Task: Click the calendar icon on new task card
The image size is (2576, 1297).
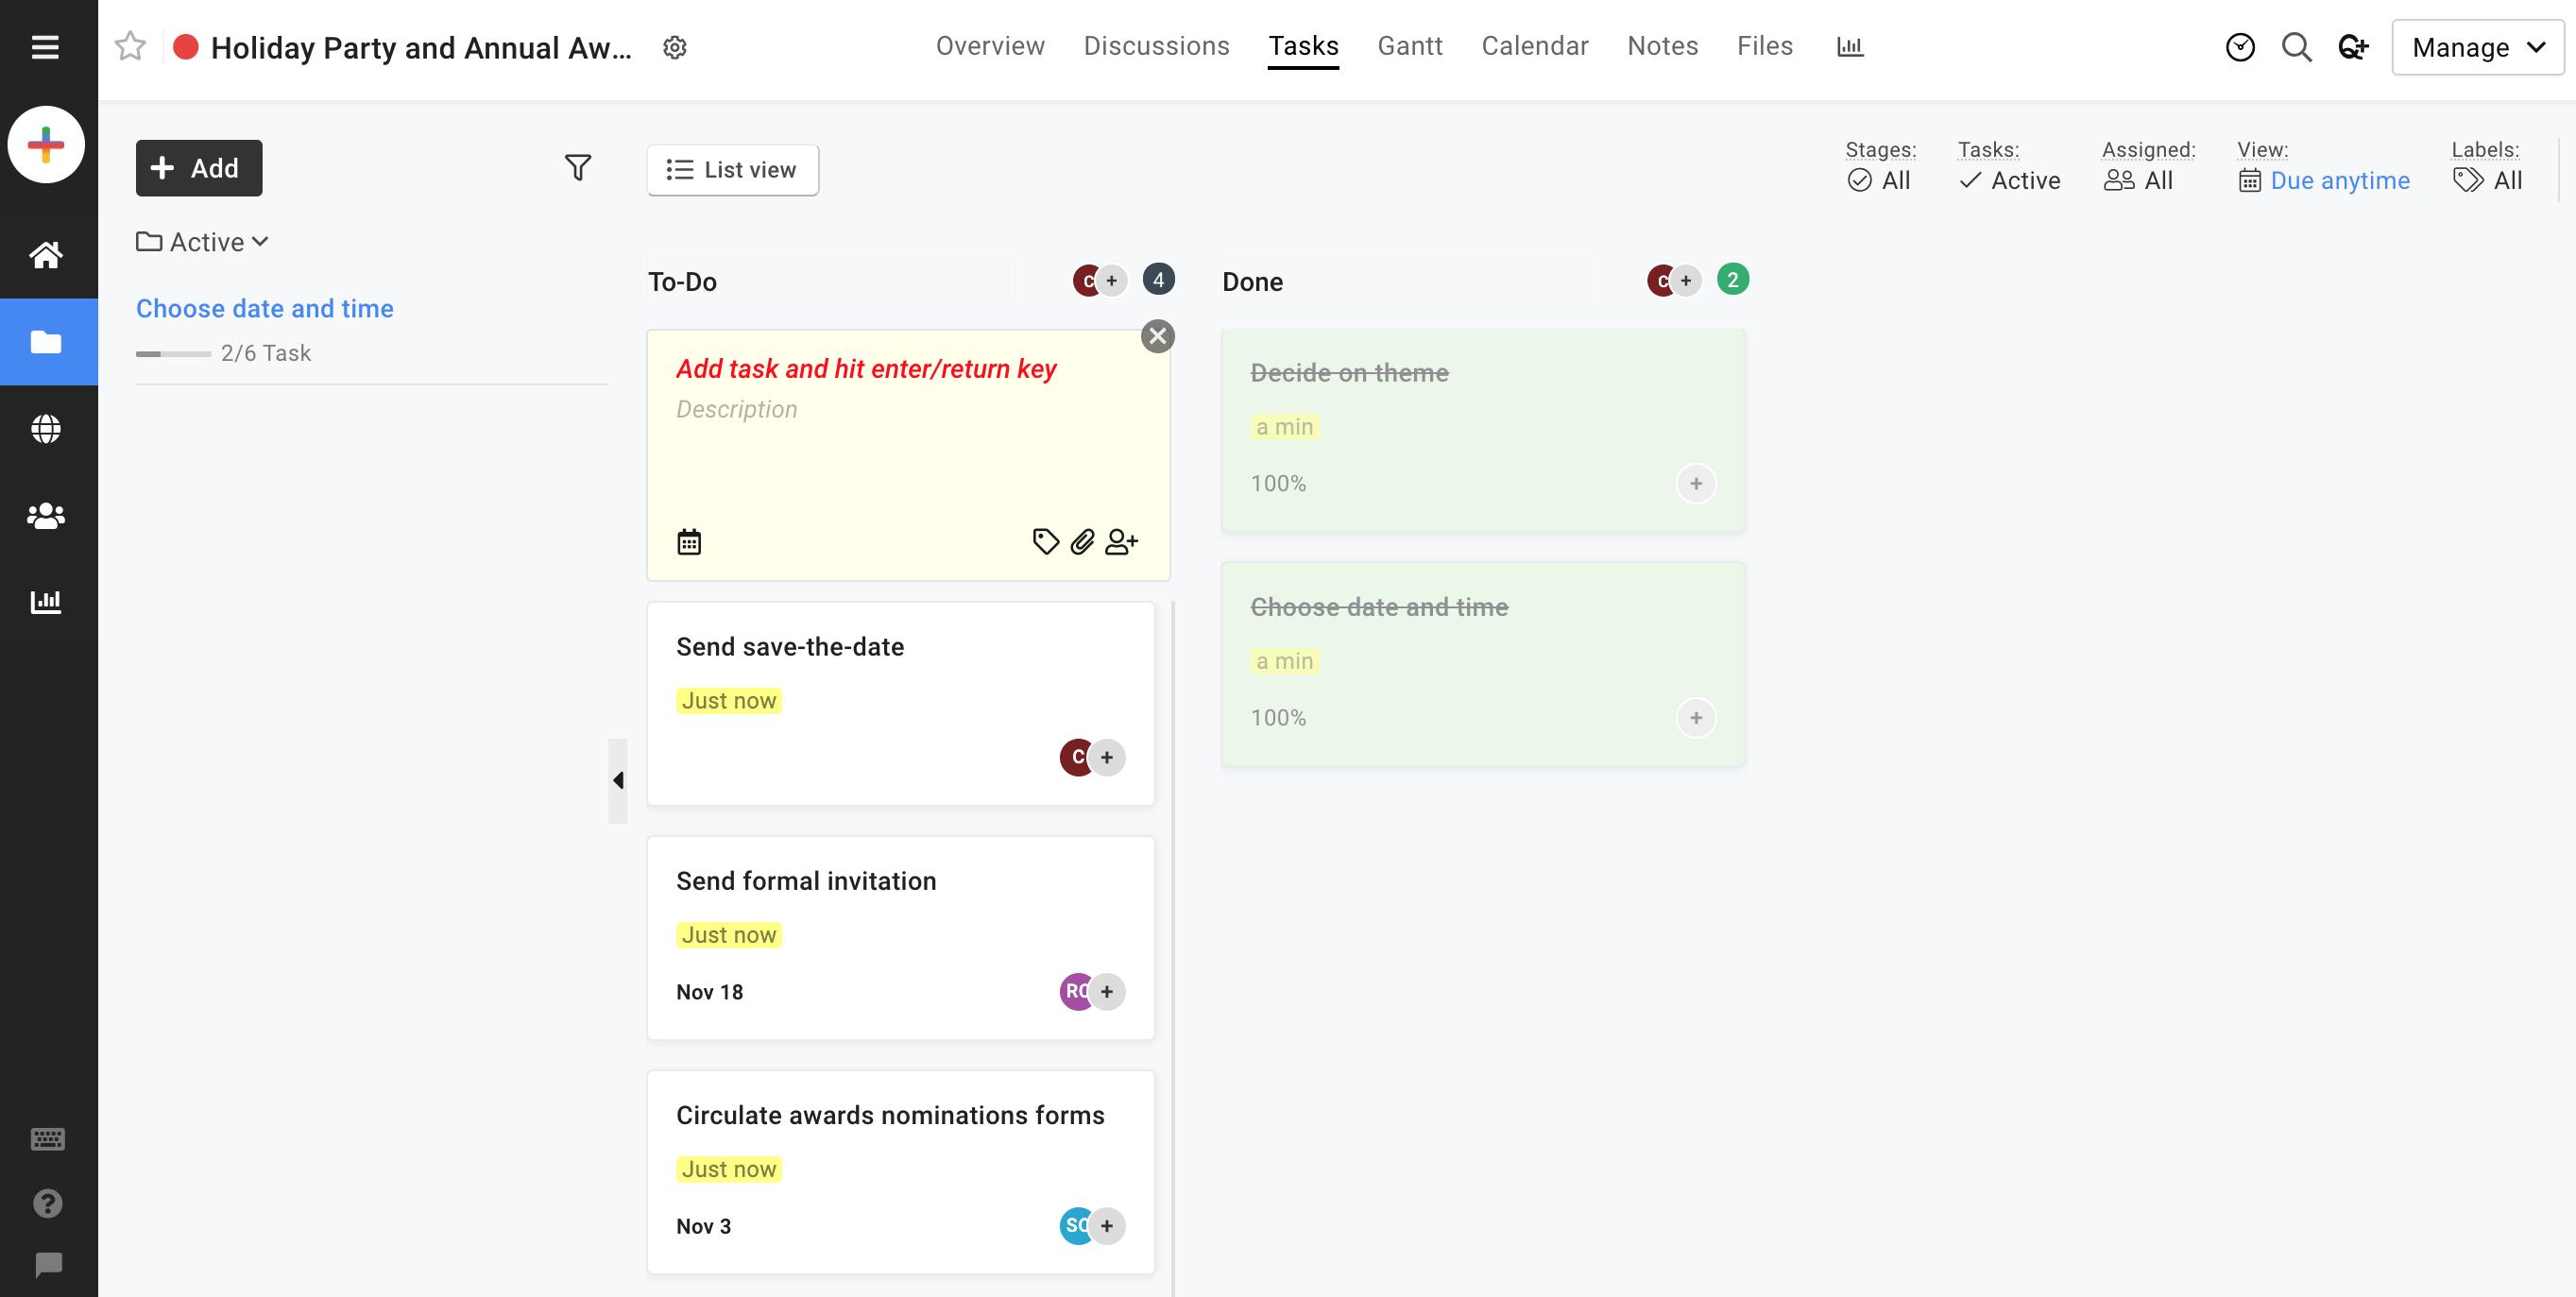Action: (689, 542)
